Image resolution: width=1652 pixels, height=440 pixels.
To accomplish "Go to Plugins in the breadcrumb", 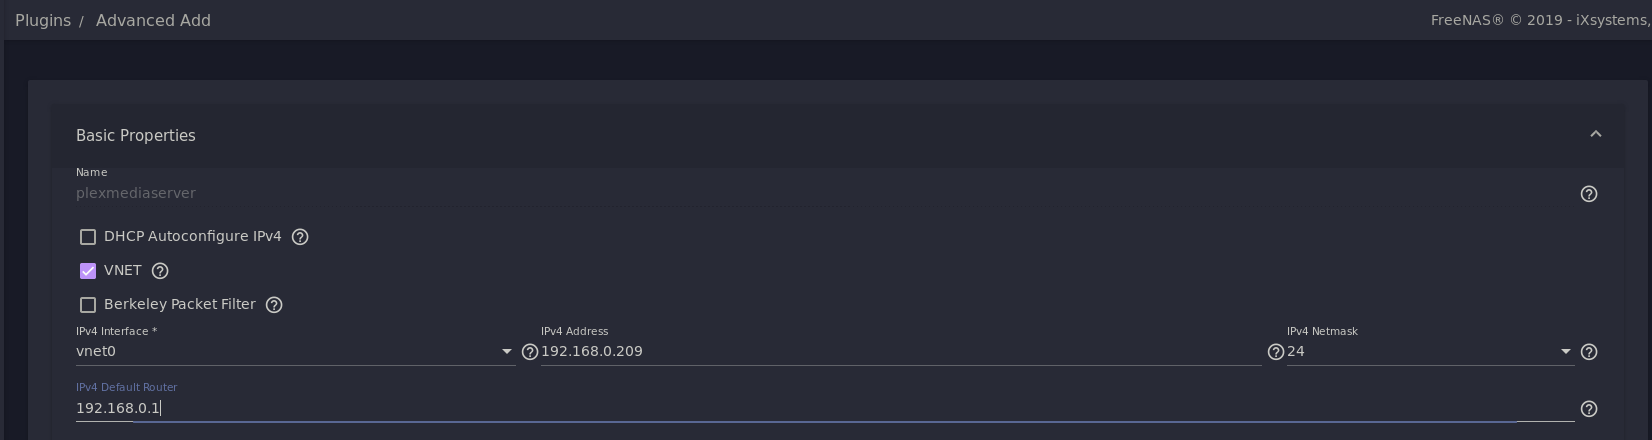I will pos(43,21).
